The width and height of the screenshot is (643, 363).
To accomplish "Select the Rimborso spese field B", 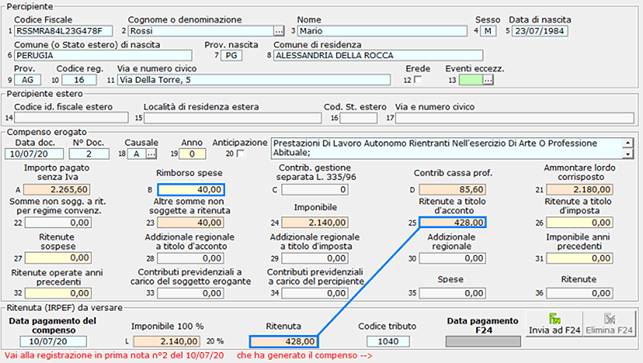I will (191, 189).
